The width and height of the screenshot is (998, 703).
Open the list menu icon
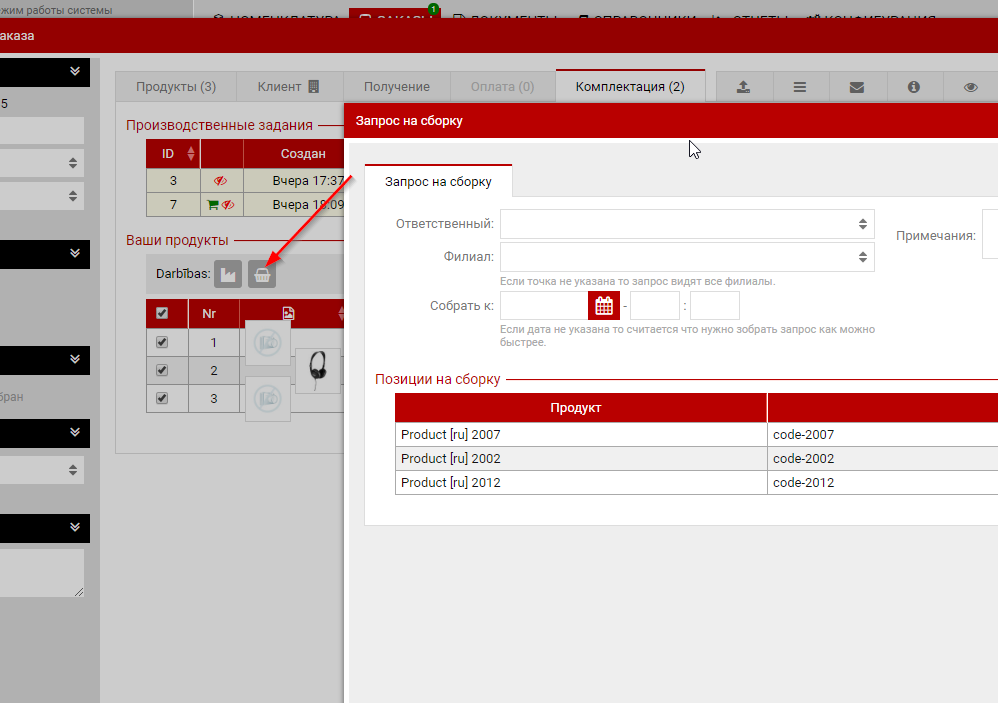pyautogui.click(x=800, y=87)
